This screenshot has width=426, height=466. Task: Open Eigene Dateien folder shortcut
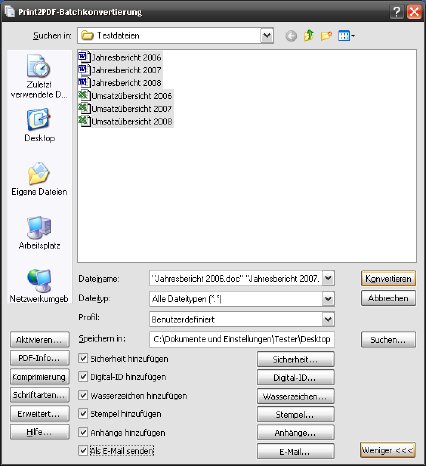[39, 179]
